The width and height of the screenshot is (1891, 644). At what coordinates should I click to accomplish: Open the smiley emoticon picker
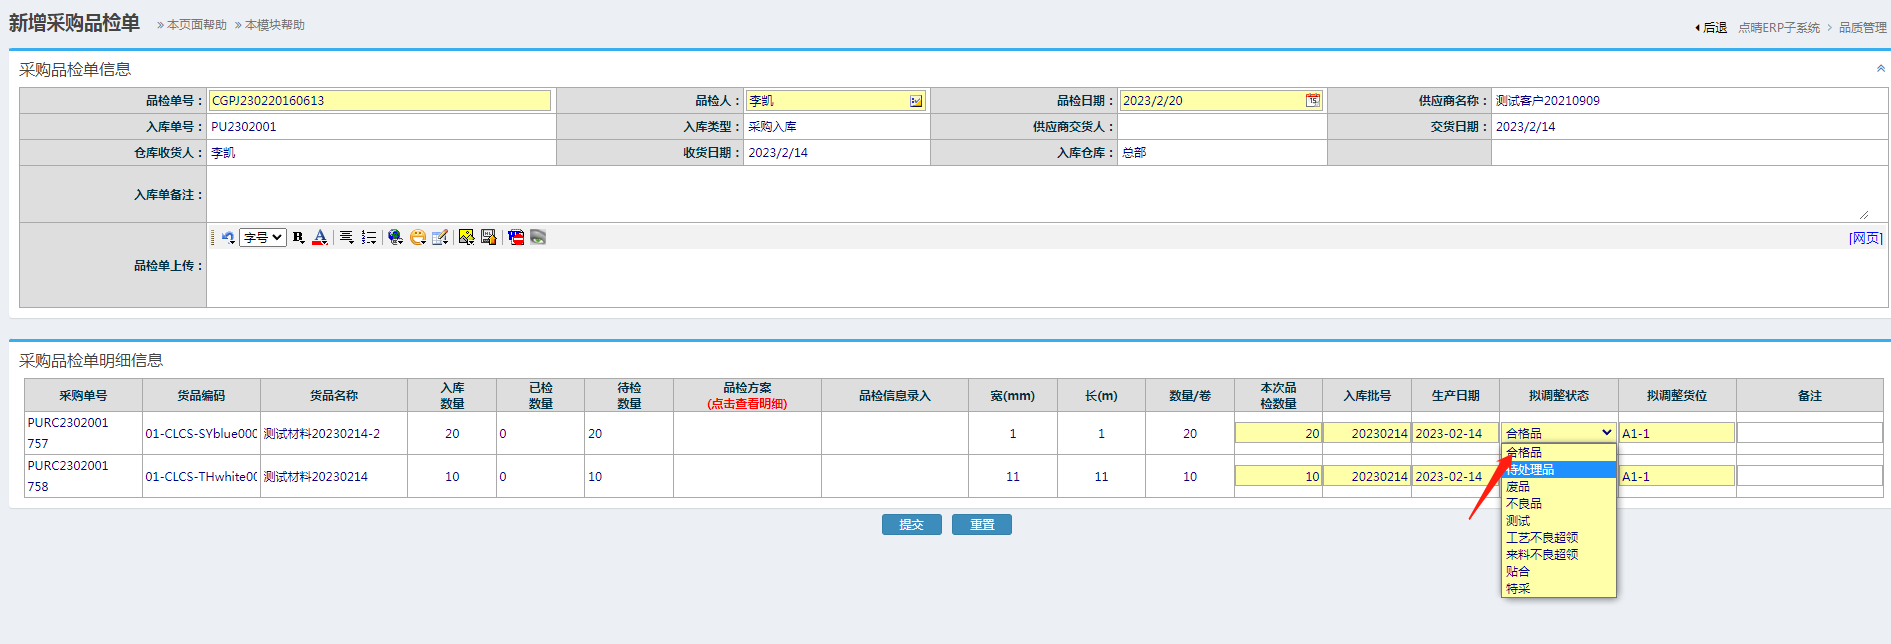418,237
